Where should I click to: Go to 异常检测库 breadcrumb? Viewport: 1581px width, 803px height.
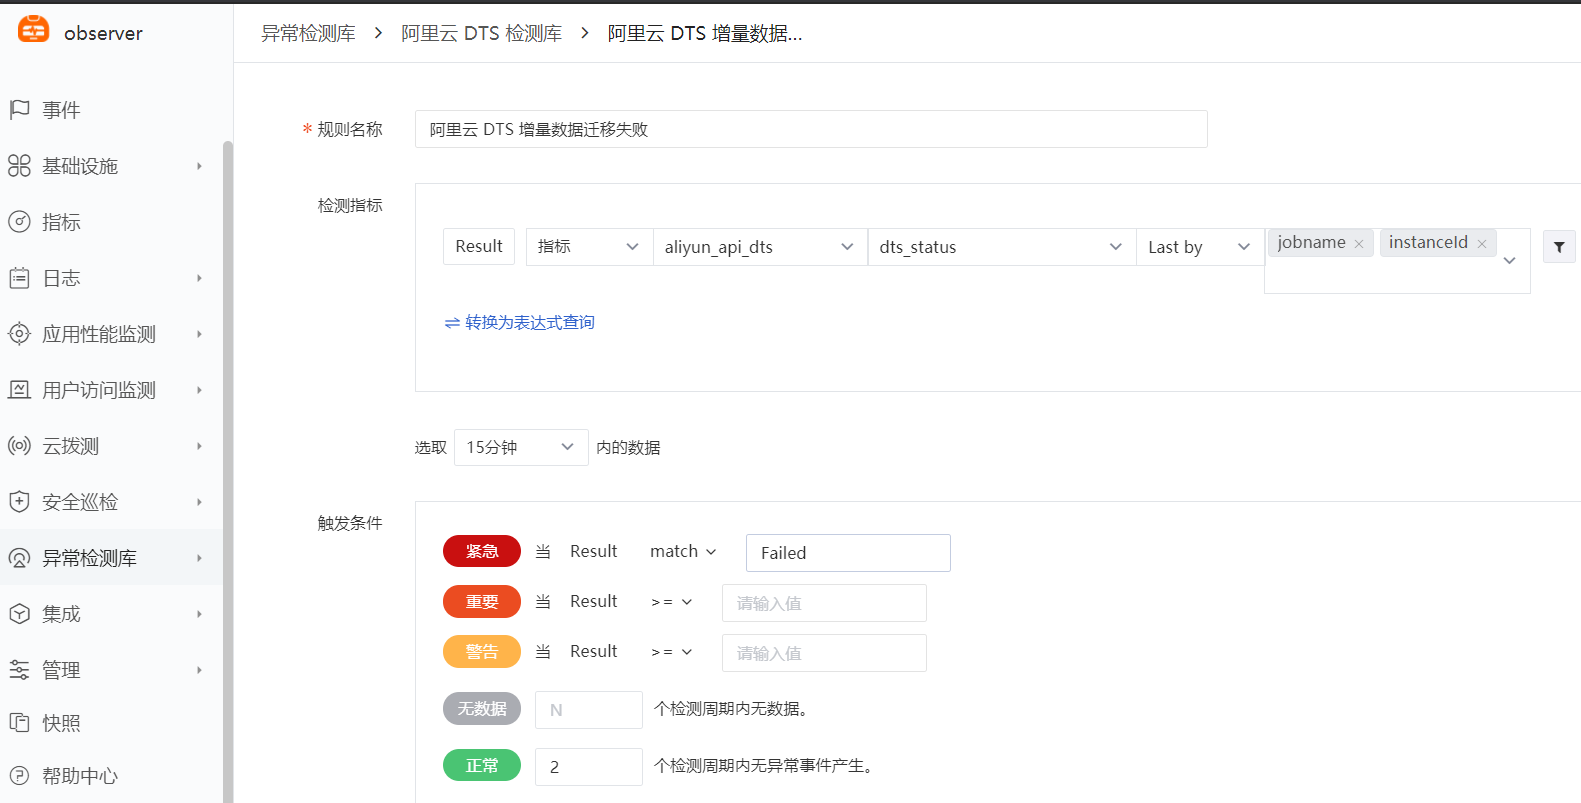tap(308, 33)
